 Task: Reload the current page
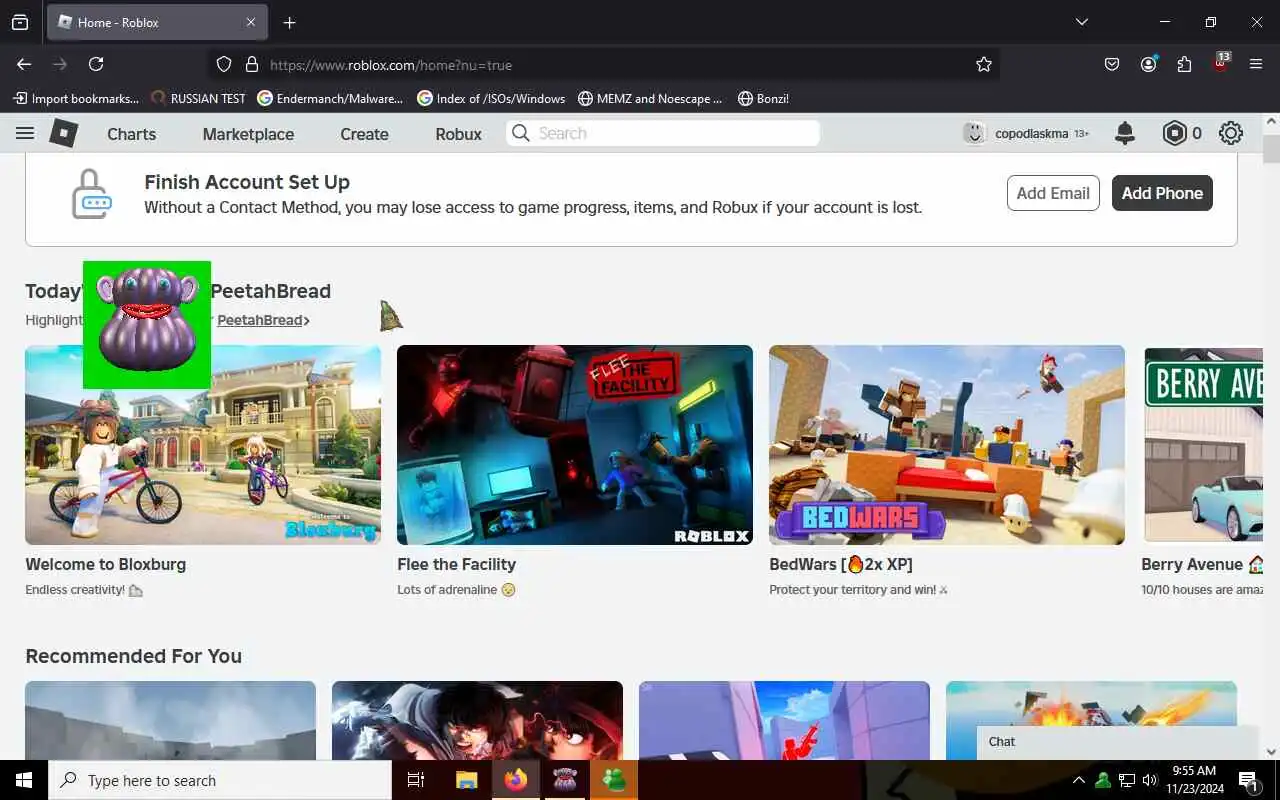click(x=96, y=64)
